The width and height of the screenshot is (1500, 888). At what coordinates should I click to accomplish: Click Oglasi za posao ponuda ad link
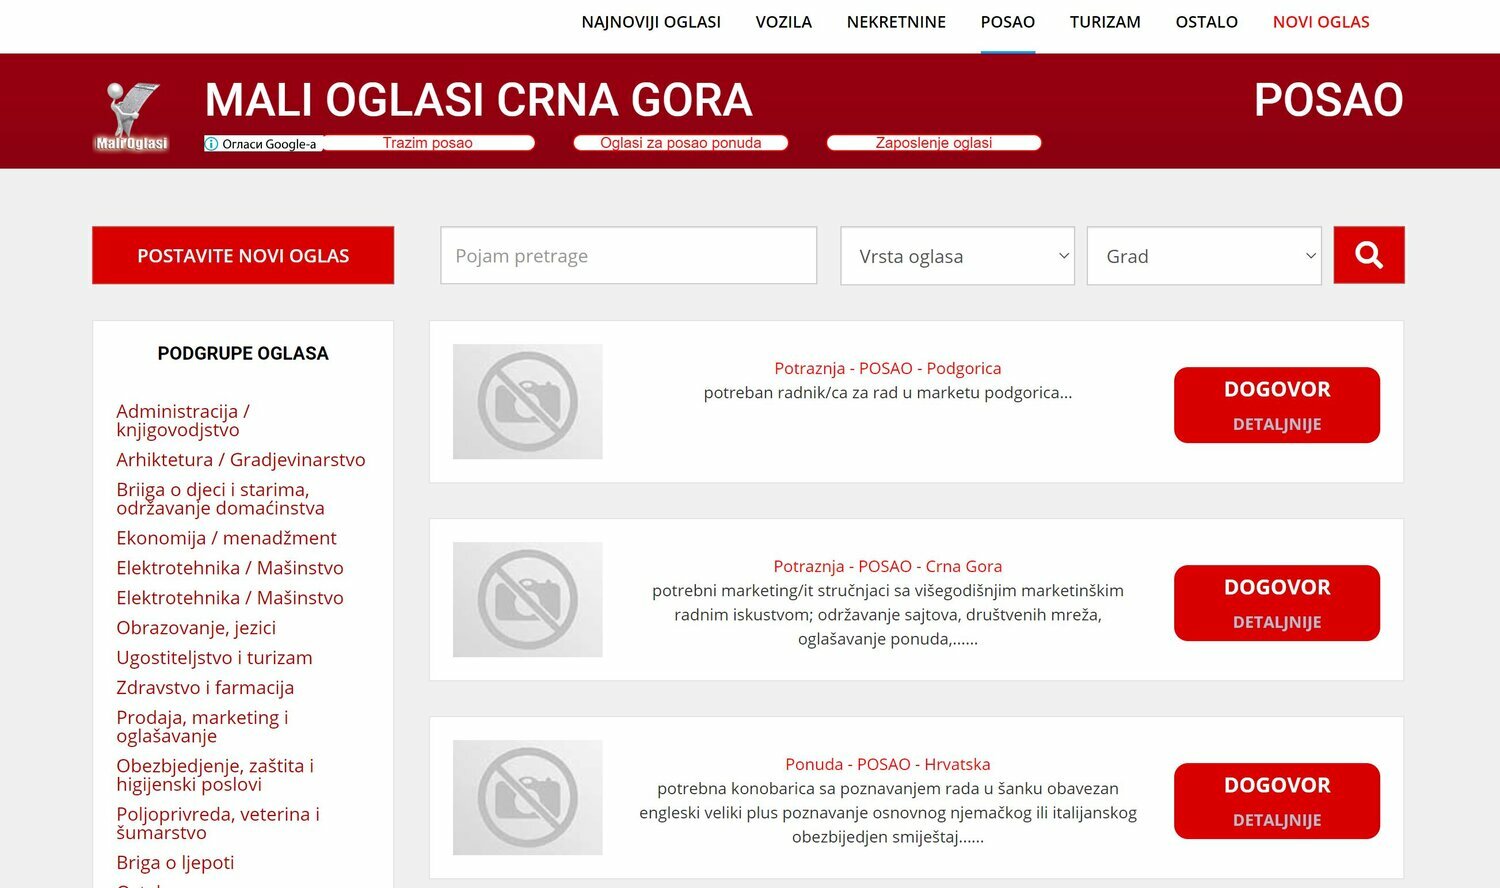(x=681, y=143)
